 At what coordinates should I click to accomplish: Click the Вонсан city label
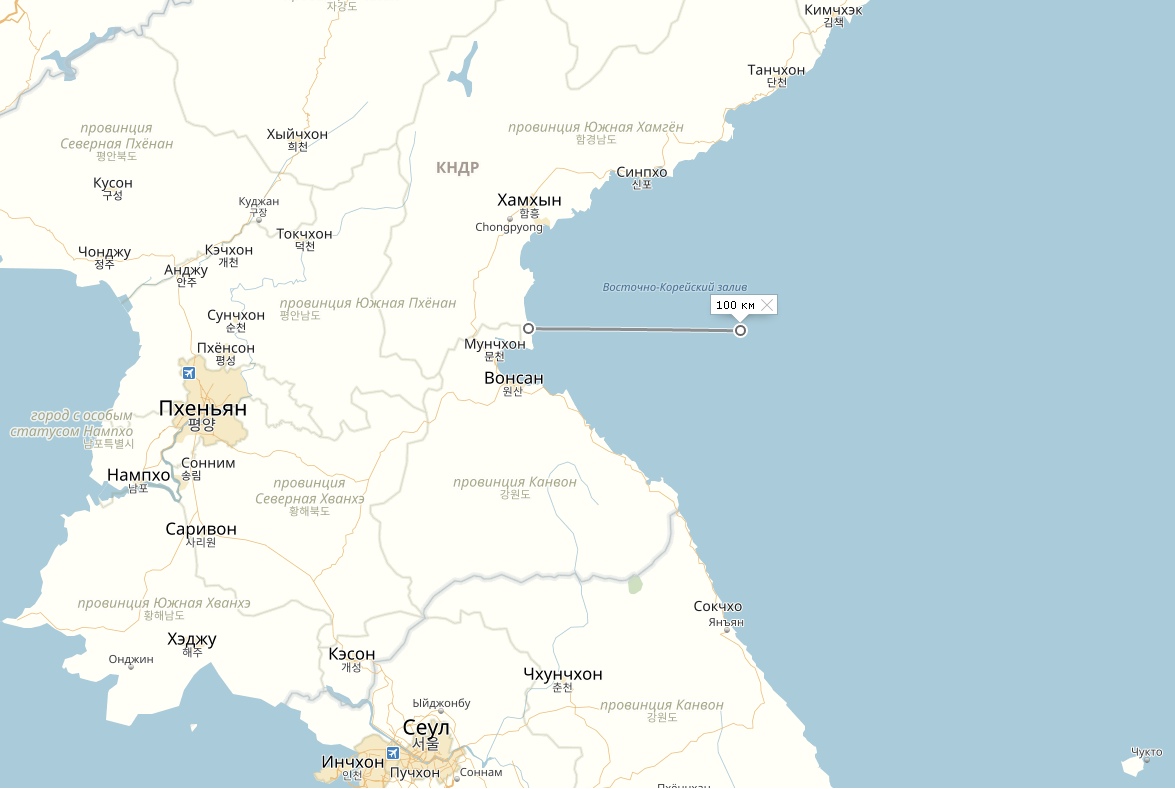(513, 378)
